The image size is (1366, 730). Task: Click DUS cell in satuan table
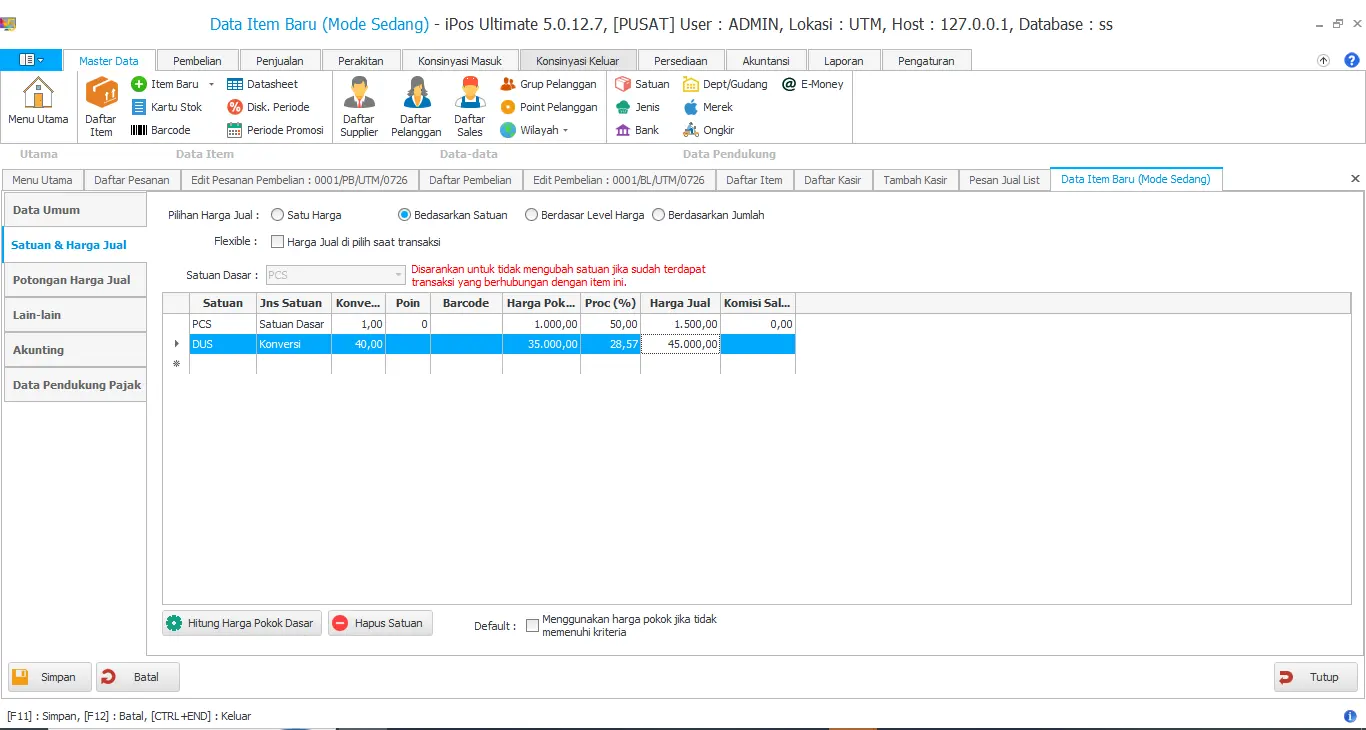coord(223,344)
